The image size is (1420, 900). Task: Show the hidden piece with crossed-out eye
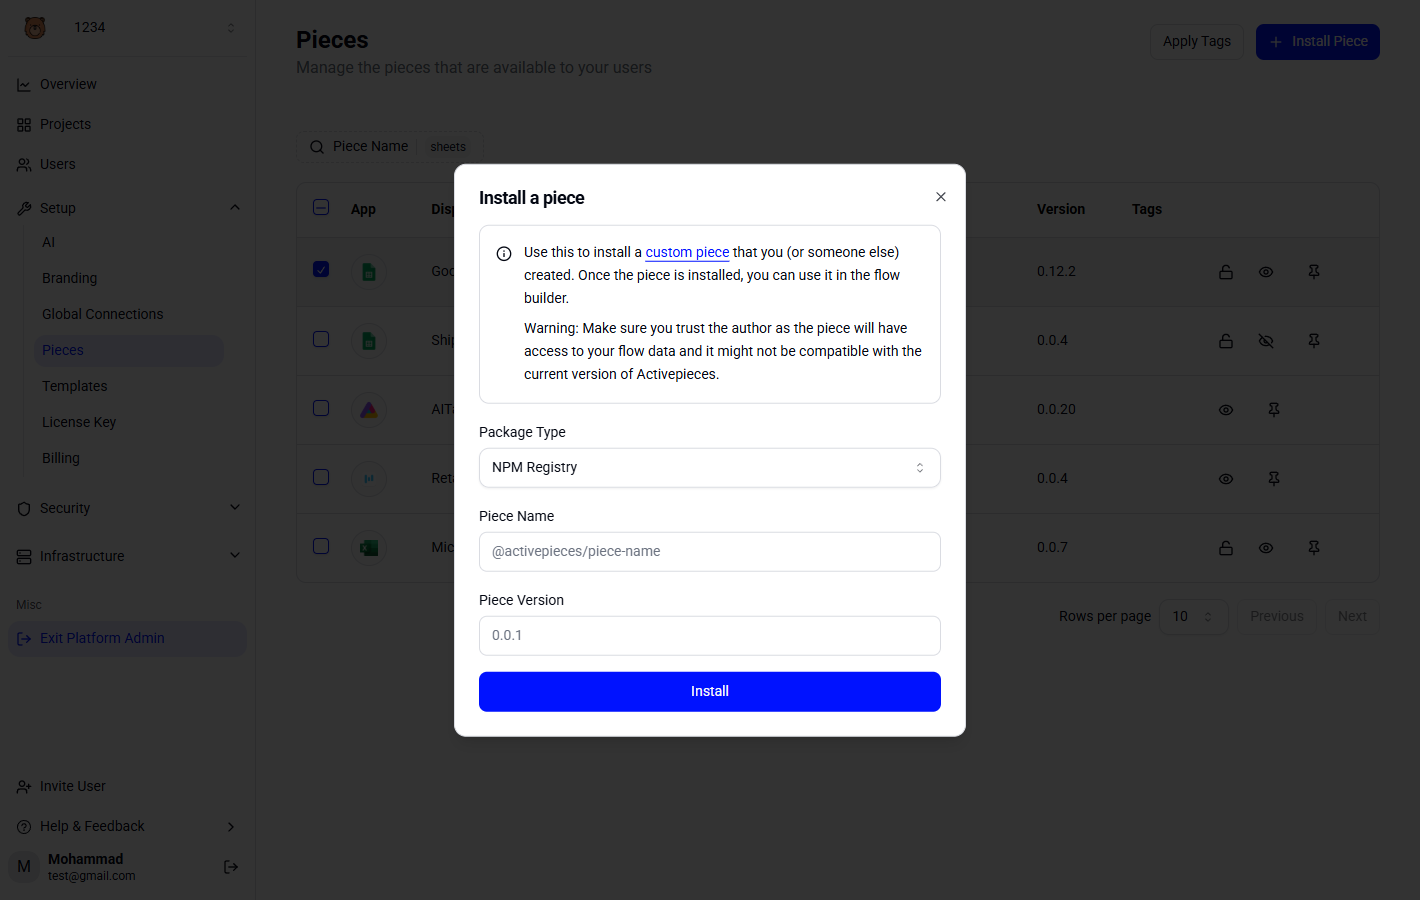tap(1266, 341)
